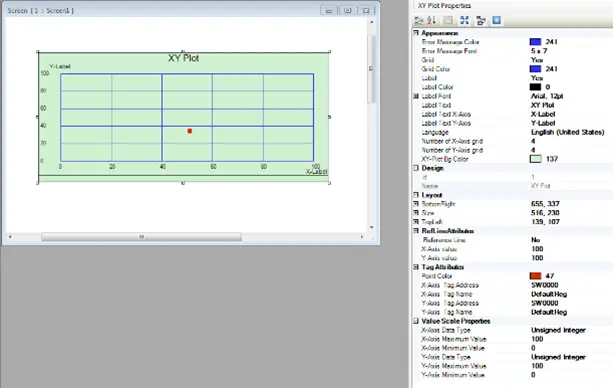This screenshot has height=388, width=613.
Task: Click the Y-Label text on the chart
Action: (x=60, y=66)
